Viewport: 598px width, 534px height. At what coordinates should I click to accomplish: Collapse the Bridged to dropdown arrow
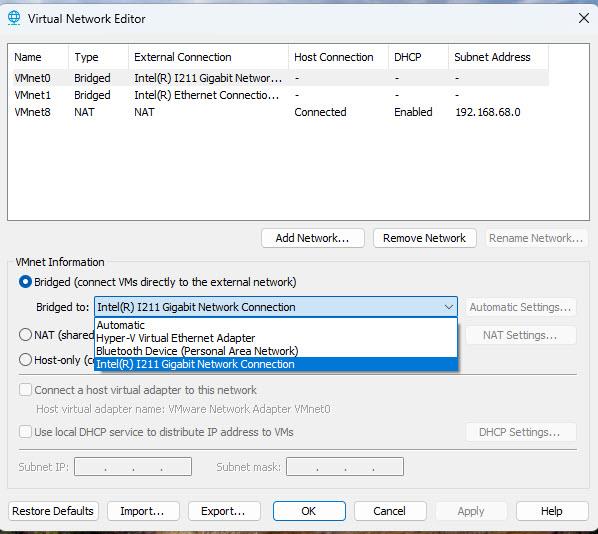tap(448, 307)
